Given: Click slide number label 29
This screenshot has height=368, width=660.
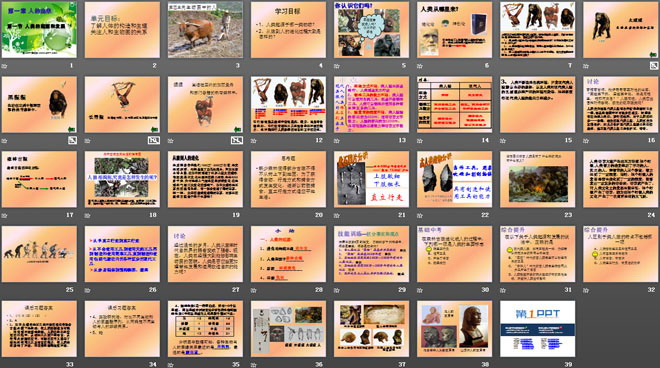Looking at the screenshot, I should click(402, 290).
